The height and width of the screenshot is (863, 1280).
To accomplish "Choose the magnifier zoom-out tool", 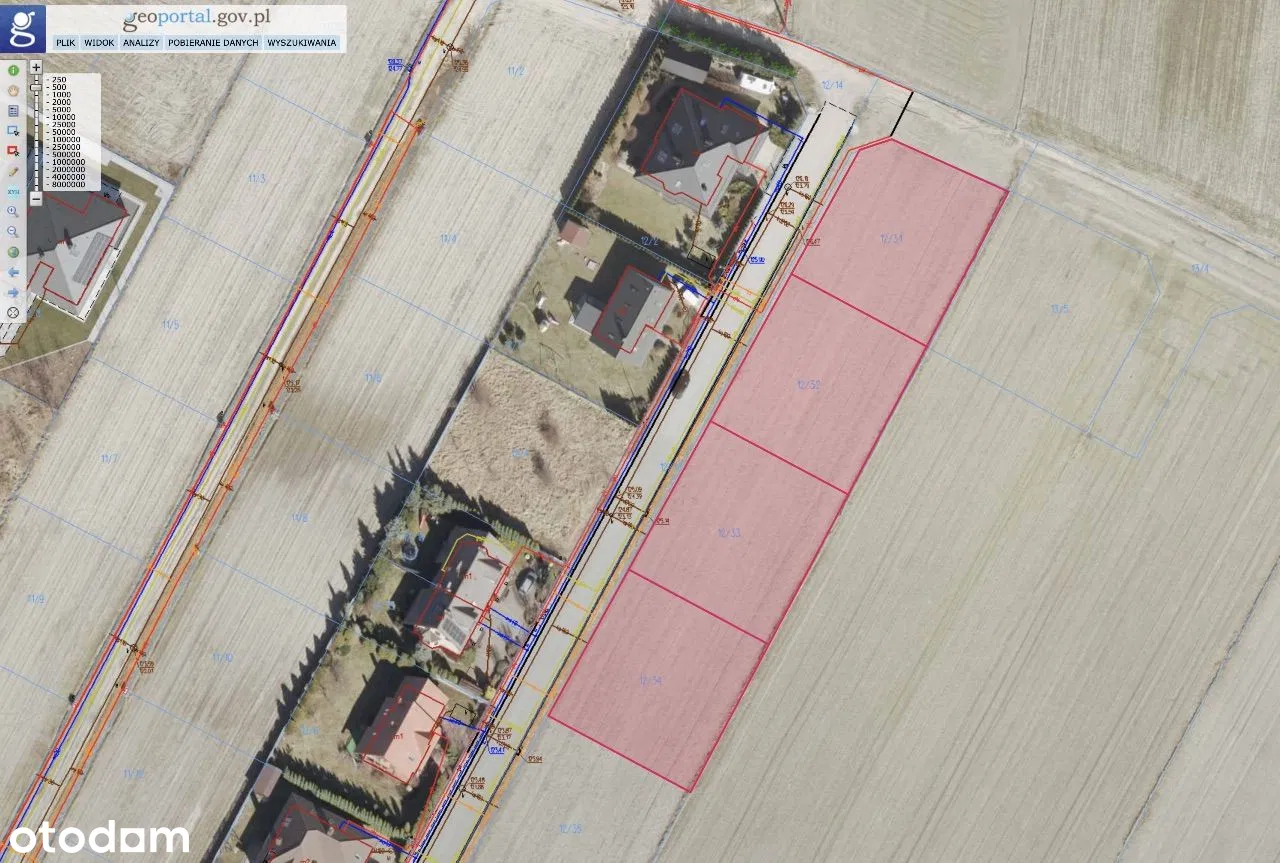I will click(13, 232).
